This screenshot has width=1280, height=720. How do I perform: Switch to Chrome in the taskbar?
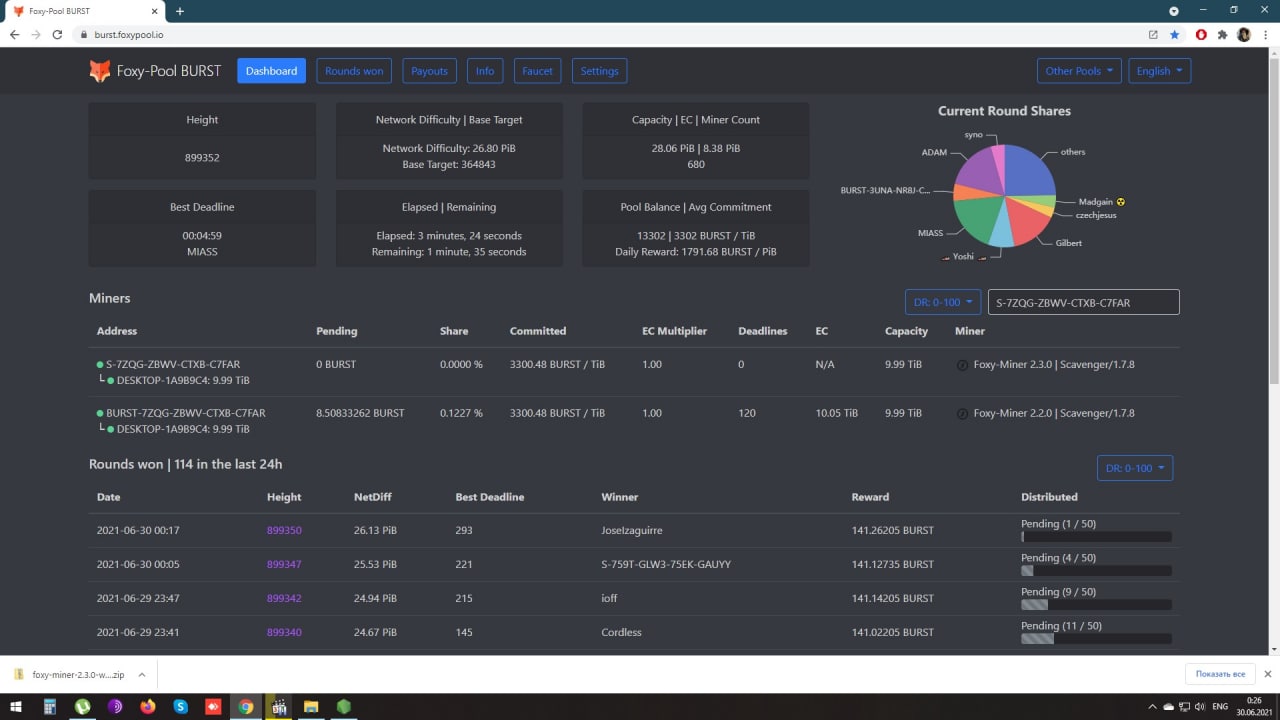point(246,706)
